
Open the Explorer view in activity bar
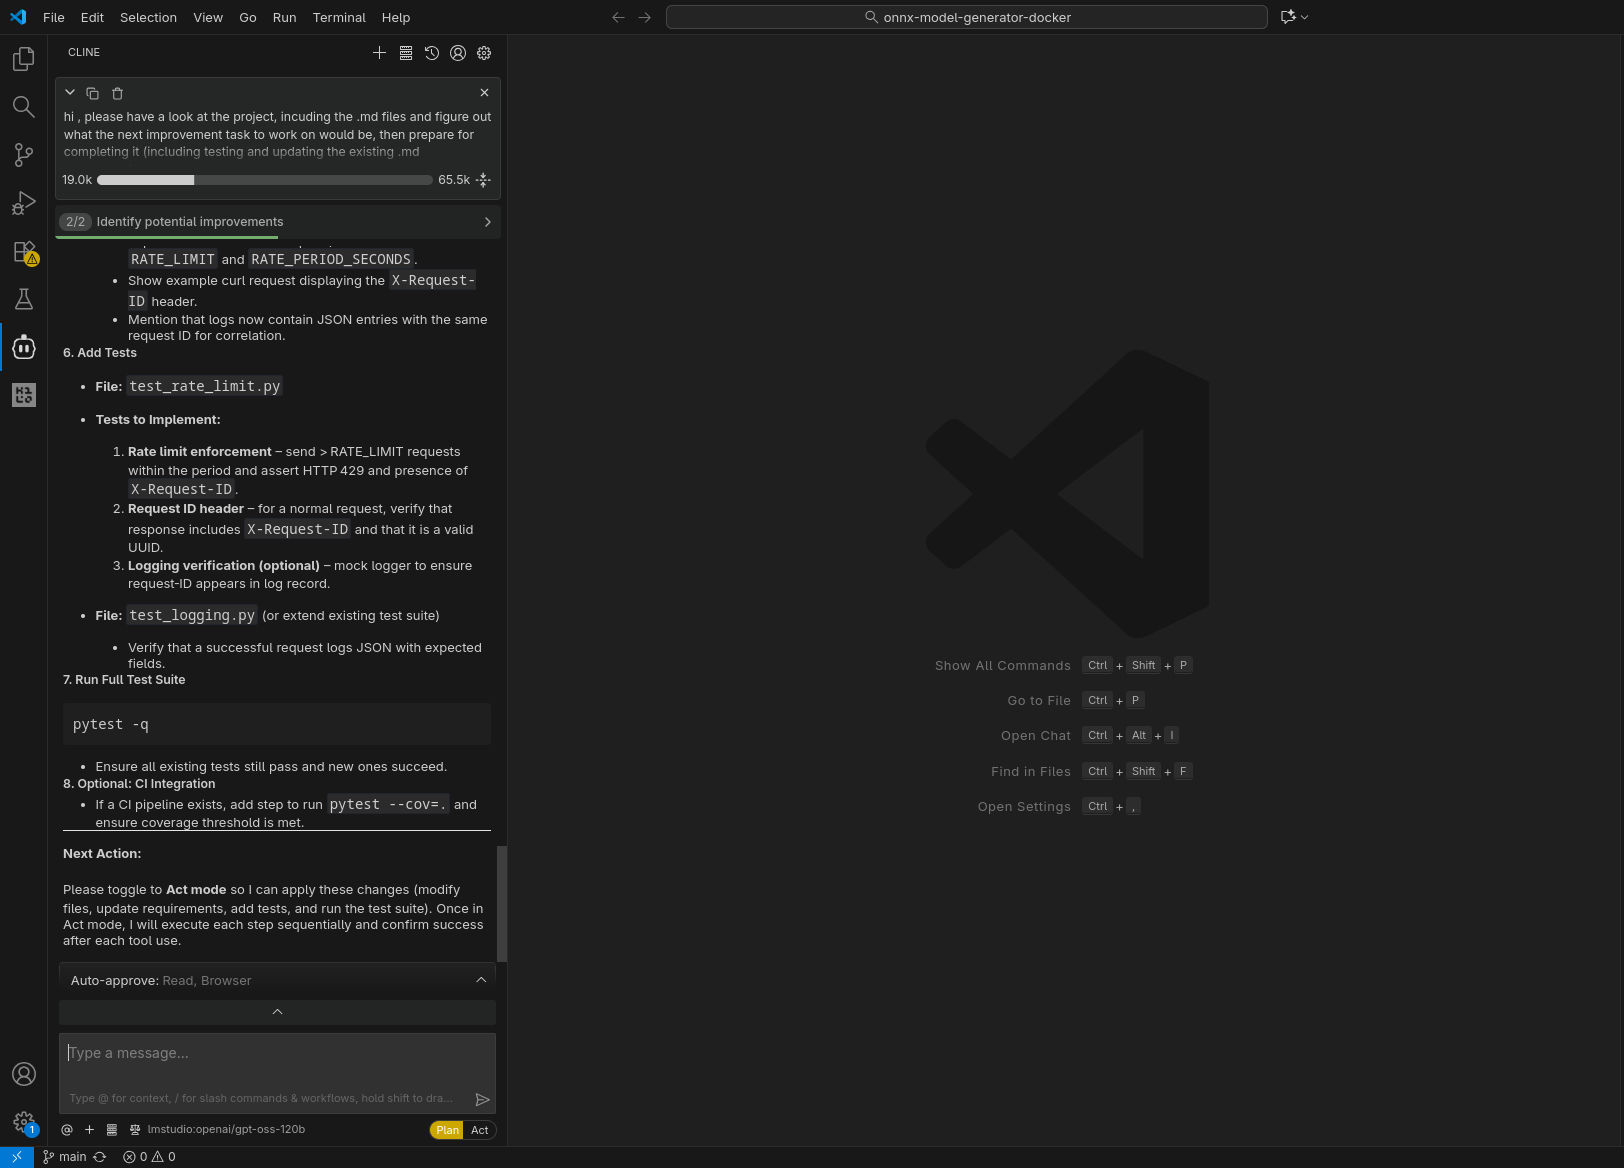23,59
